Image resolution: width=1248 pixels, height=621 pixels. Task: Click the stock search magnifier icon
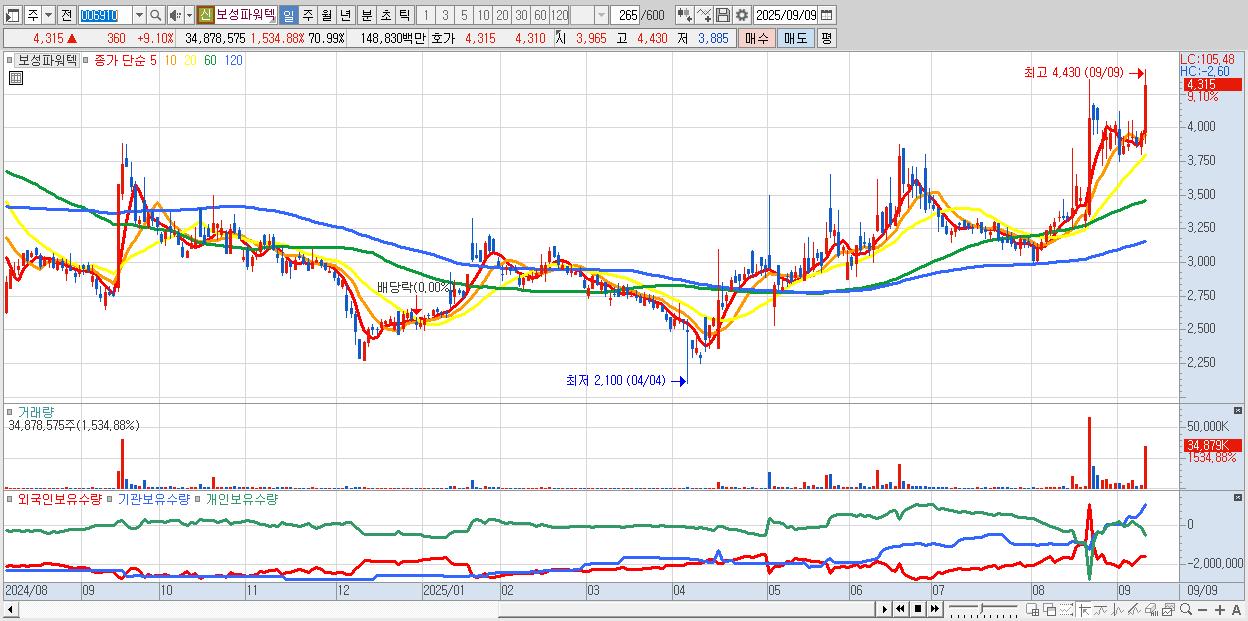pos(156,15)
